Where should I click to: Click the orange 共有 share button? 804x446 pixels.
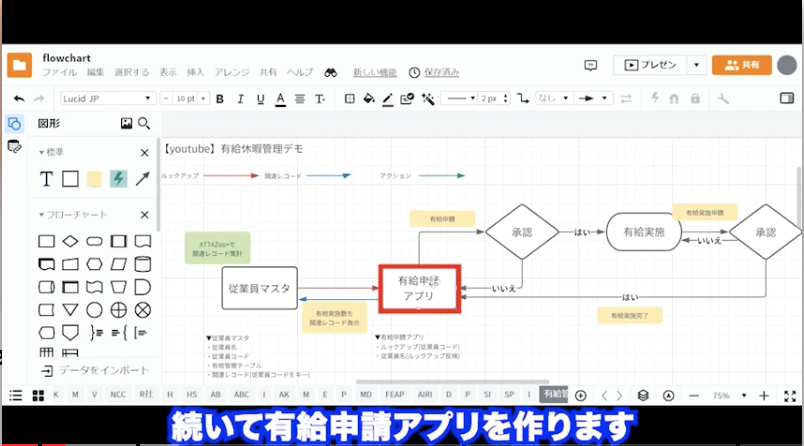click(x=741, y=64)
